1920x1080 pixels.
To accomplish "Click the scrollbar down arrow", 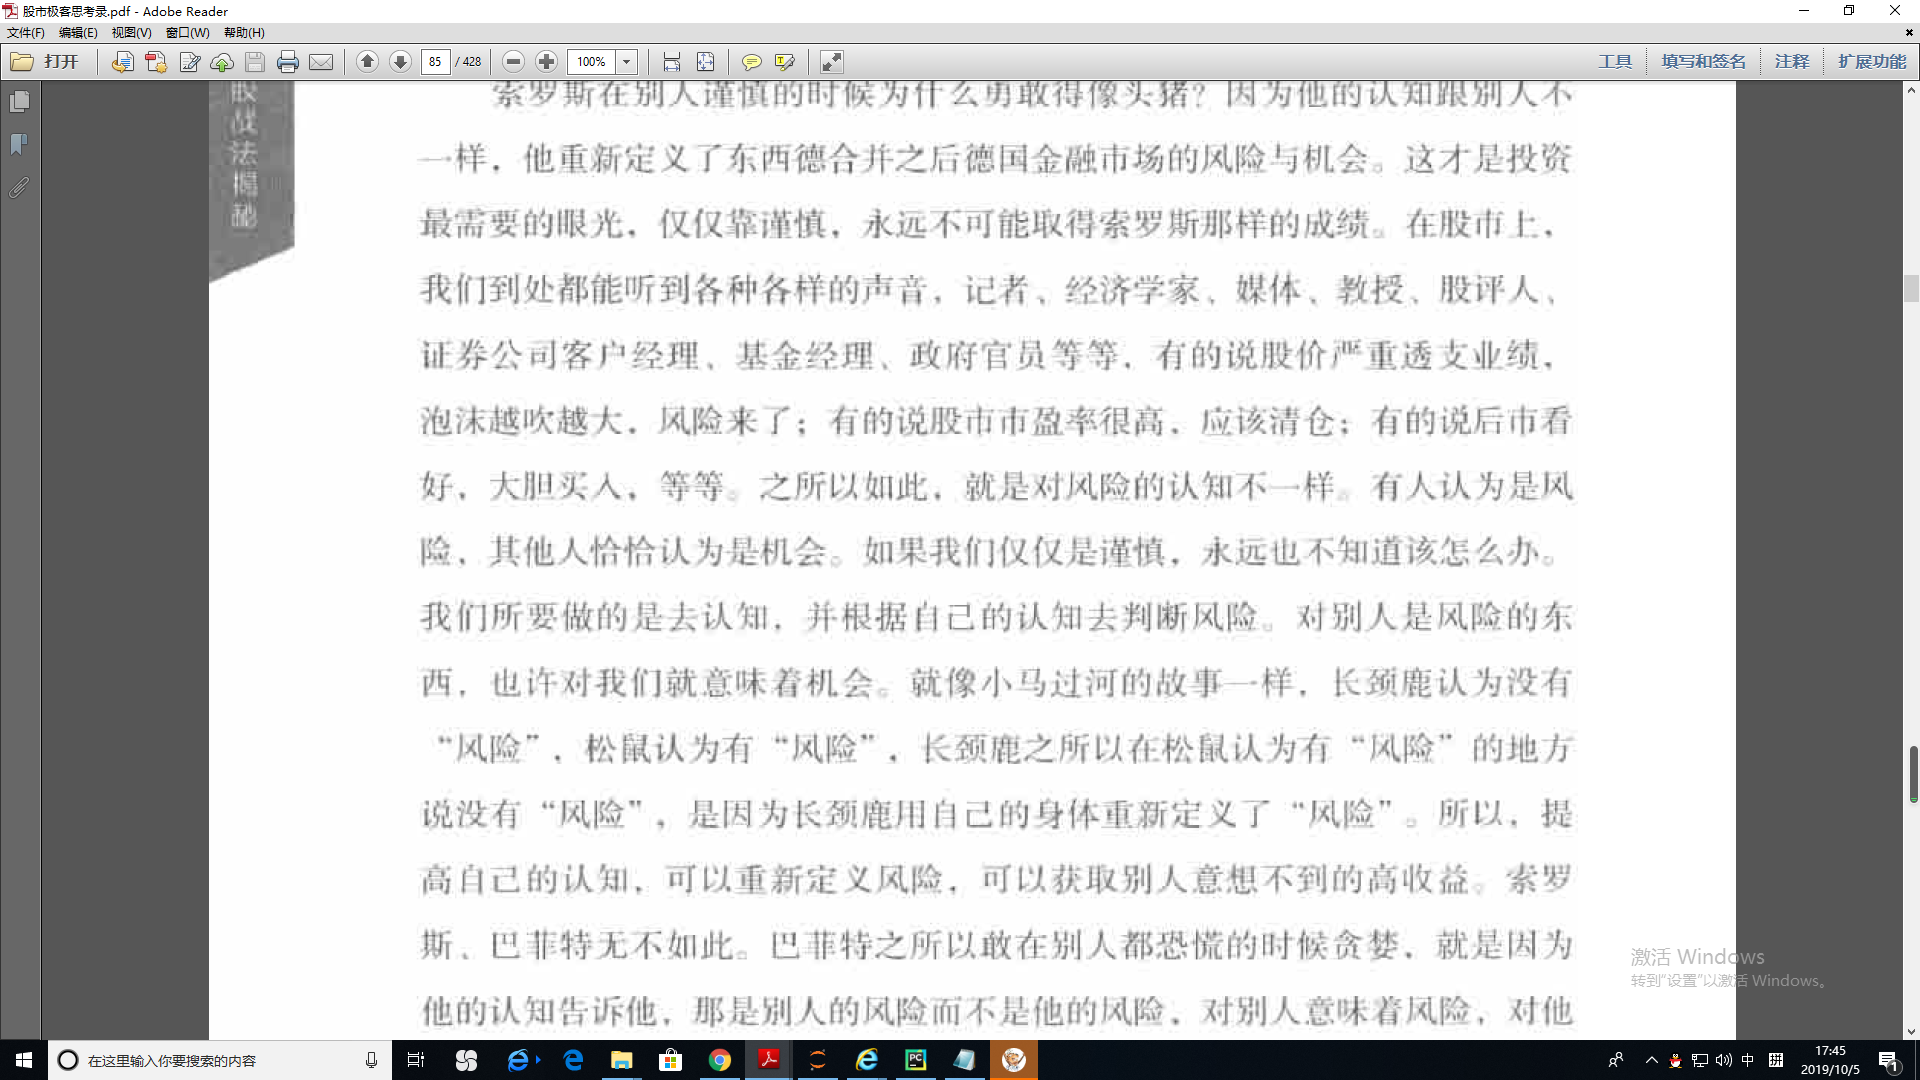I will (1911, 1031).
